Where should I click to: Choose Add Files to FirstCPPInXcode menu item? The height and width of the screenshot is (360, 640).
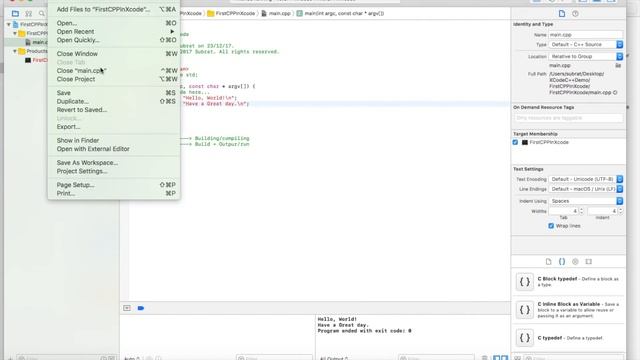click(114, 9)
